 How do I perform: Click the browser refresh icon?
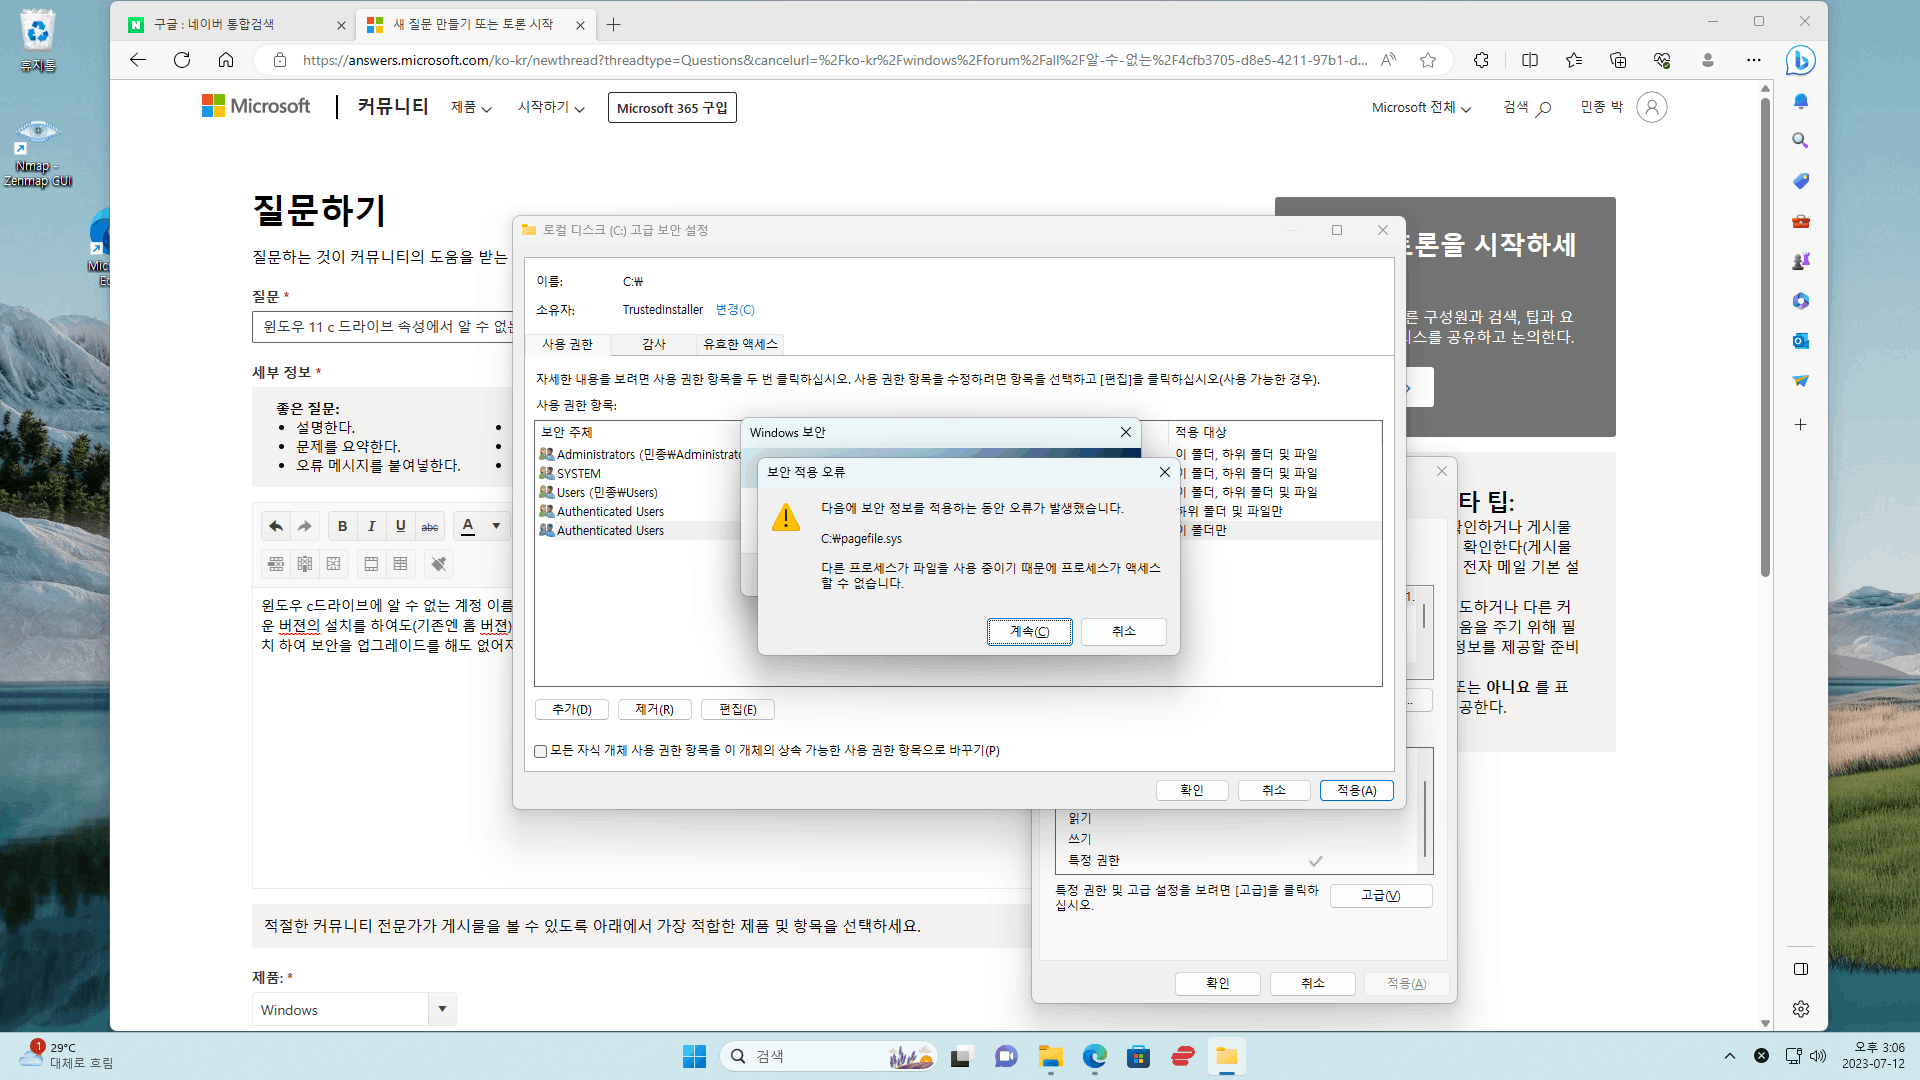pyautogui.click(x=182, y=60)
